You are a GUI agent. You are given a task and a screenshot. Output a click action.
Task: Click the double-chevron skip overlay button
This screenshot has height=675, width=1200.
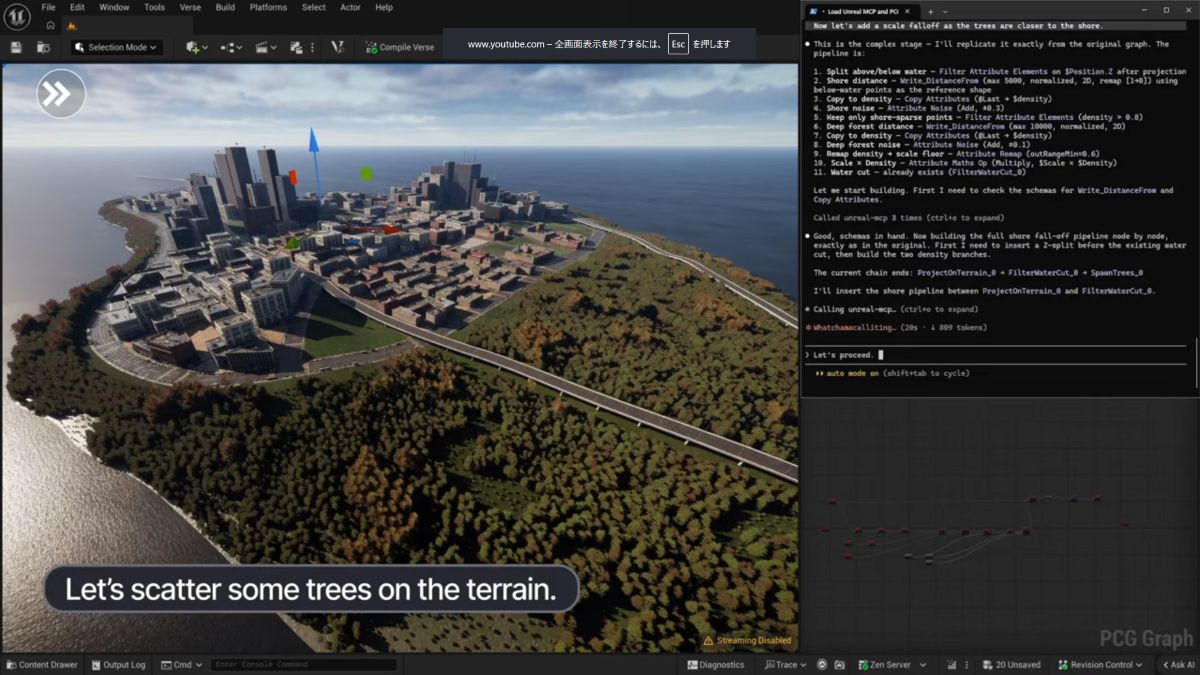61,94
